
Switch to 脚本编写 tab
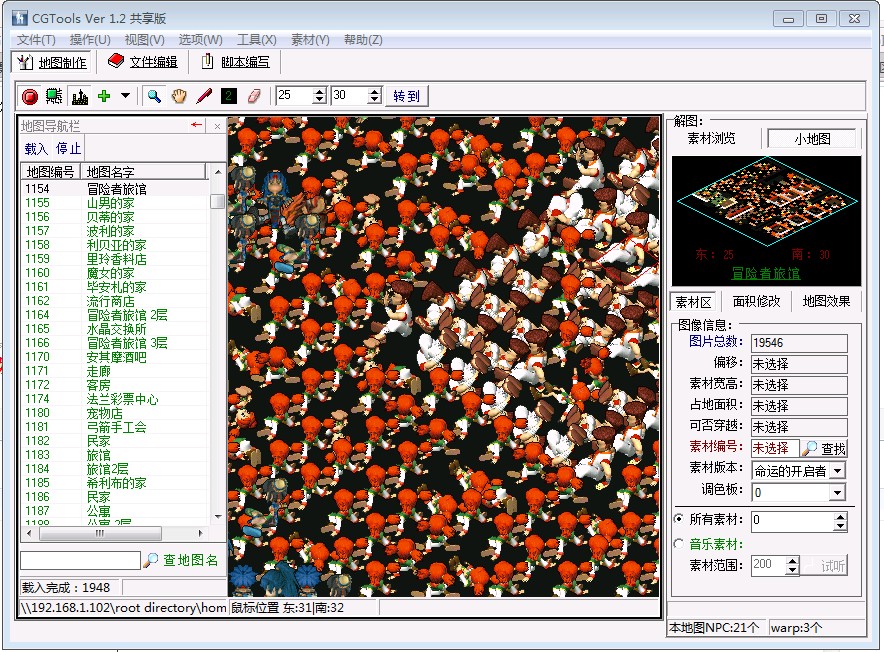tap(236, 61)
